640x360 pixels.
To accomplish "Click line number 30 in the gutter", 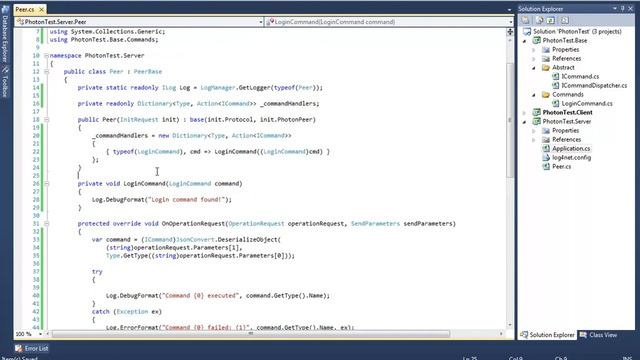I will [x=36, y=216].
